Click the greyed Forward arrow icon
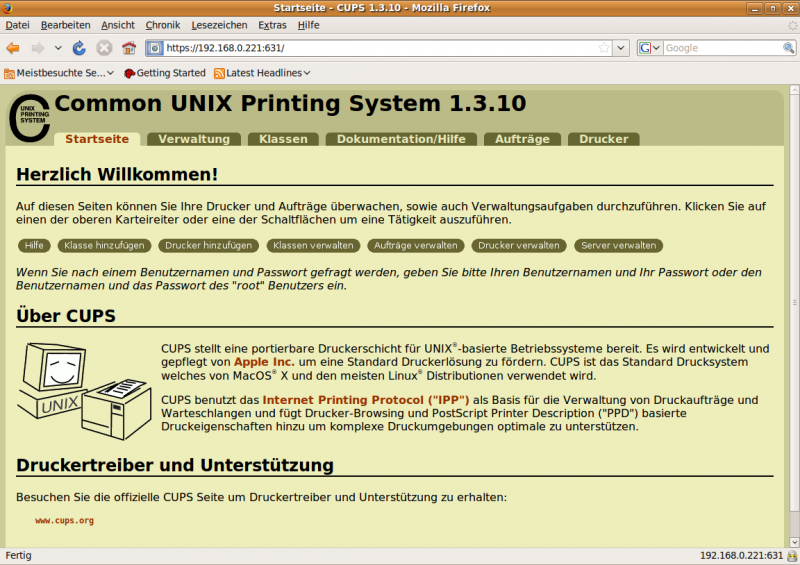 point(38,48)
